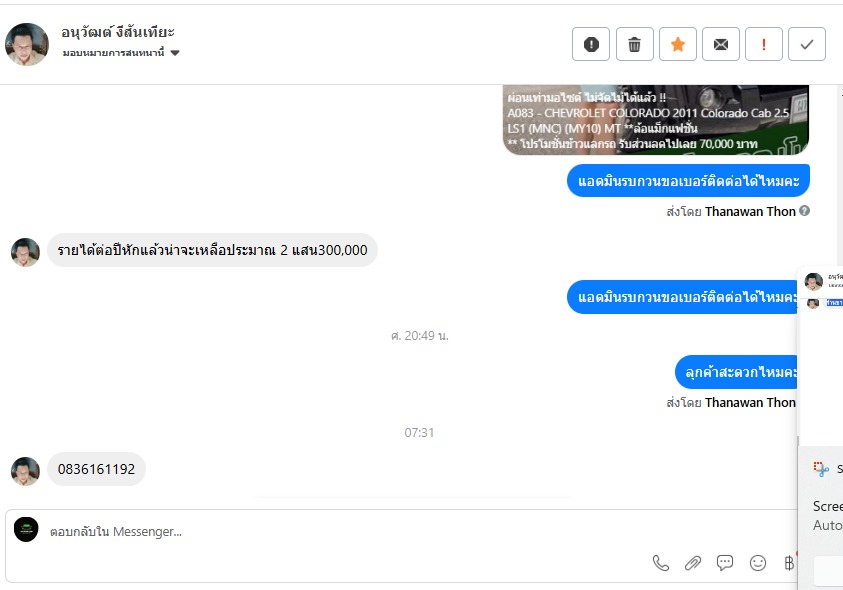
Task: Delete conversation with trash icon
Action: [634, 44]
